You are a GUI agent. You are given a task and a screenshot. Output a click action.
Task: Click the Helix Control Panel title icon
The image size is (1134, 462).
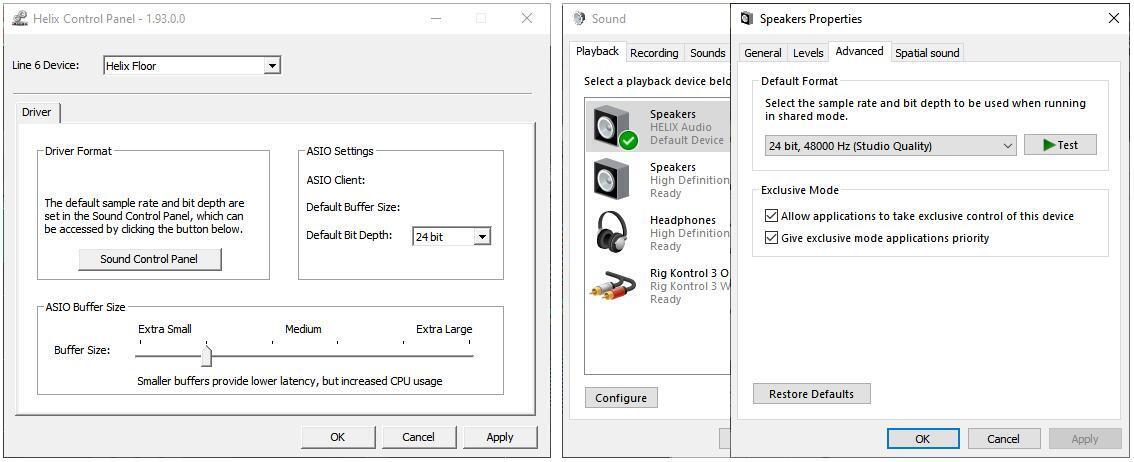tap(20, 18)
